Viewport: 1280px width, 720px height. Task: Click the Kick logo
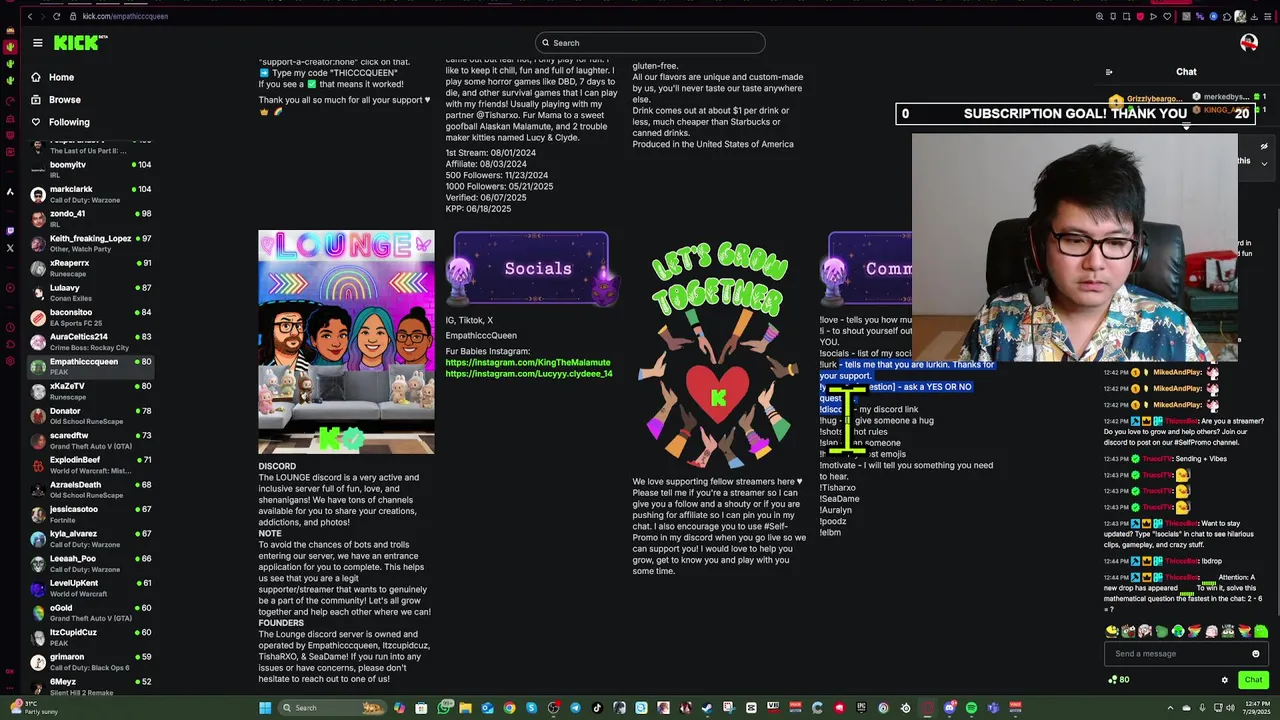(81, 42)
